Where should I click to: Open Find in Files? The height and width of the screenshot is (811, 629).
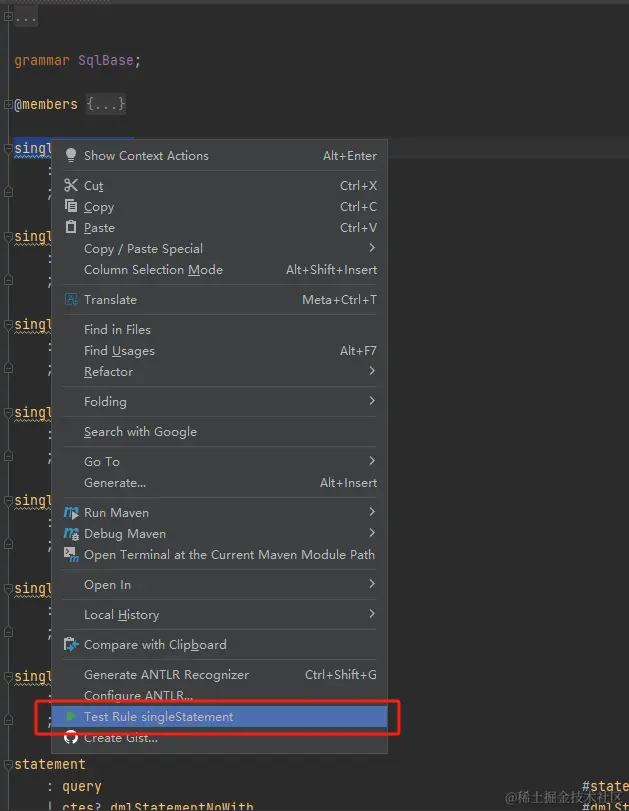pos(220,329)
